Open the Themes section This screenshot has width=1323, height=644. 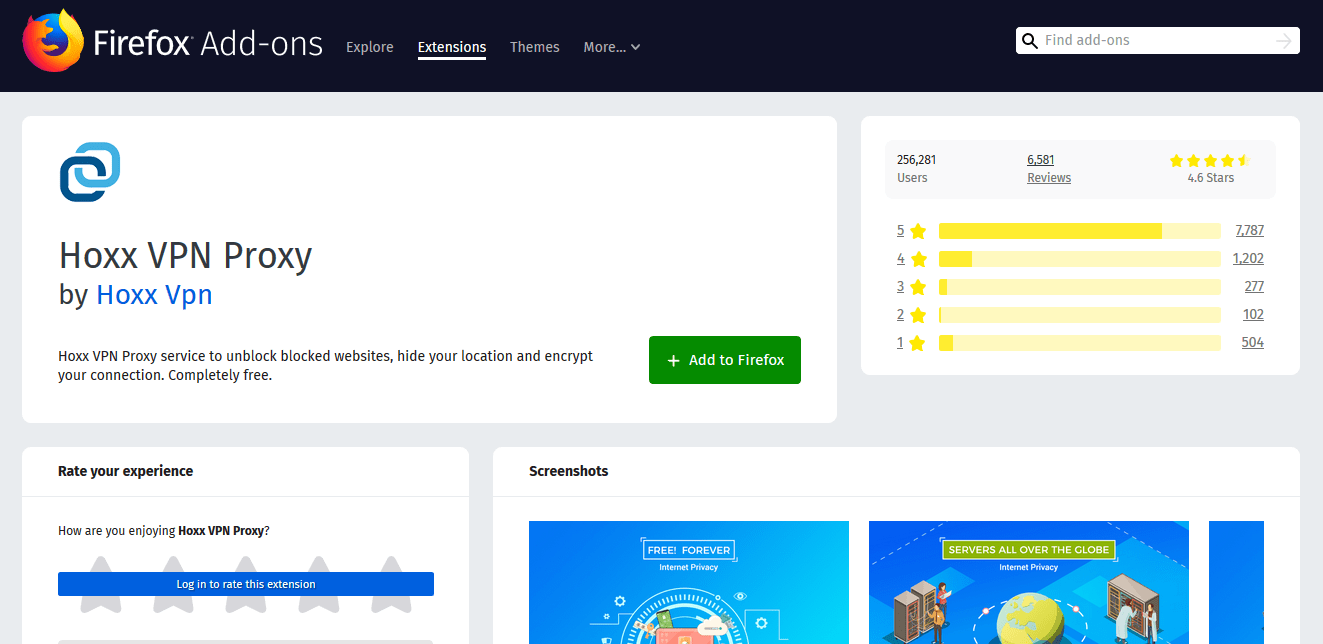pos(535,47)
